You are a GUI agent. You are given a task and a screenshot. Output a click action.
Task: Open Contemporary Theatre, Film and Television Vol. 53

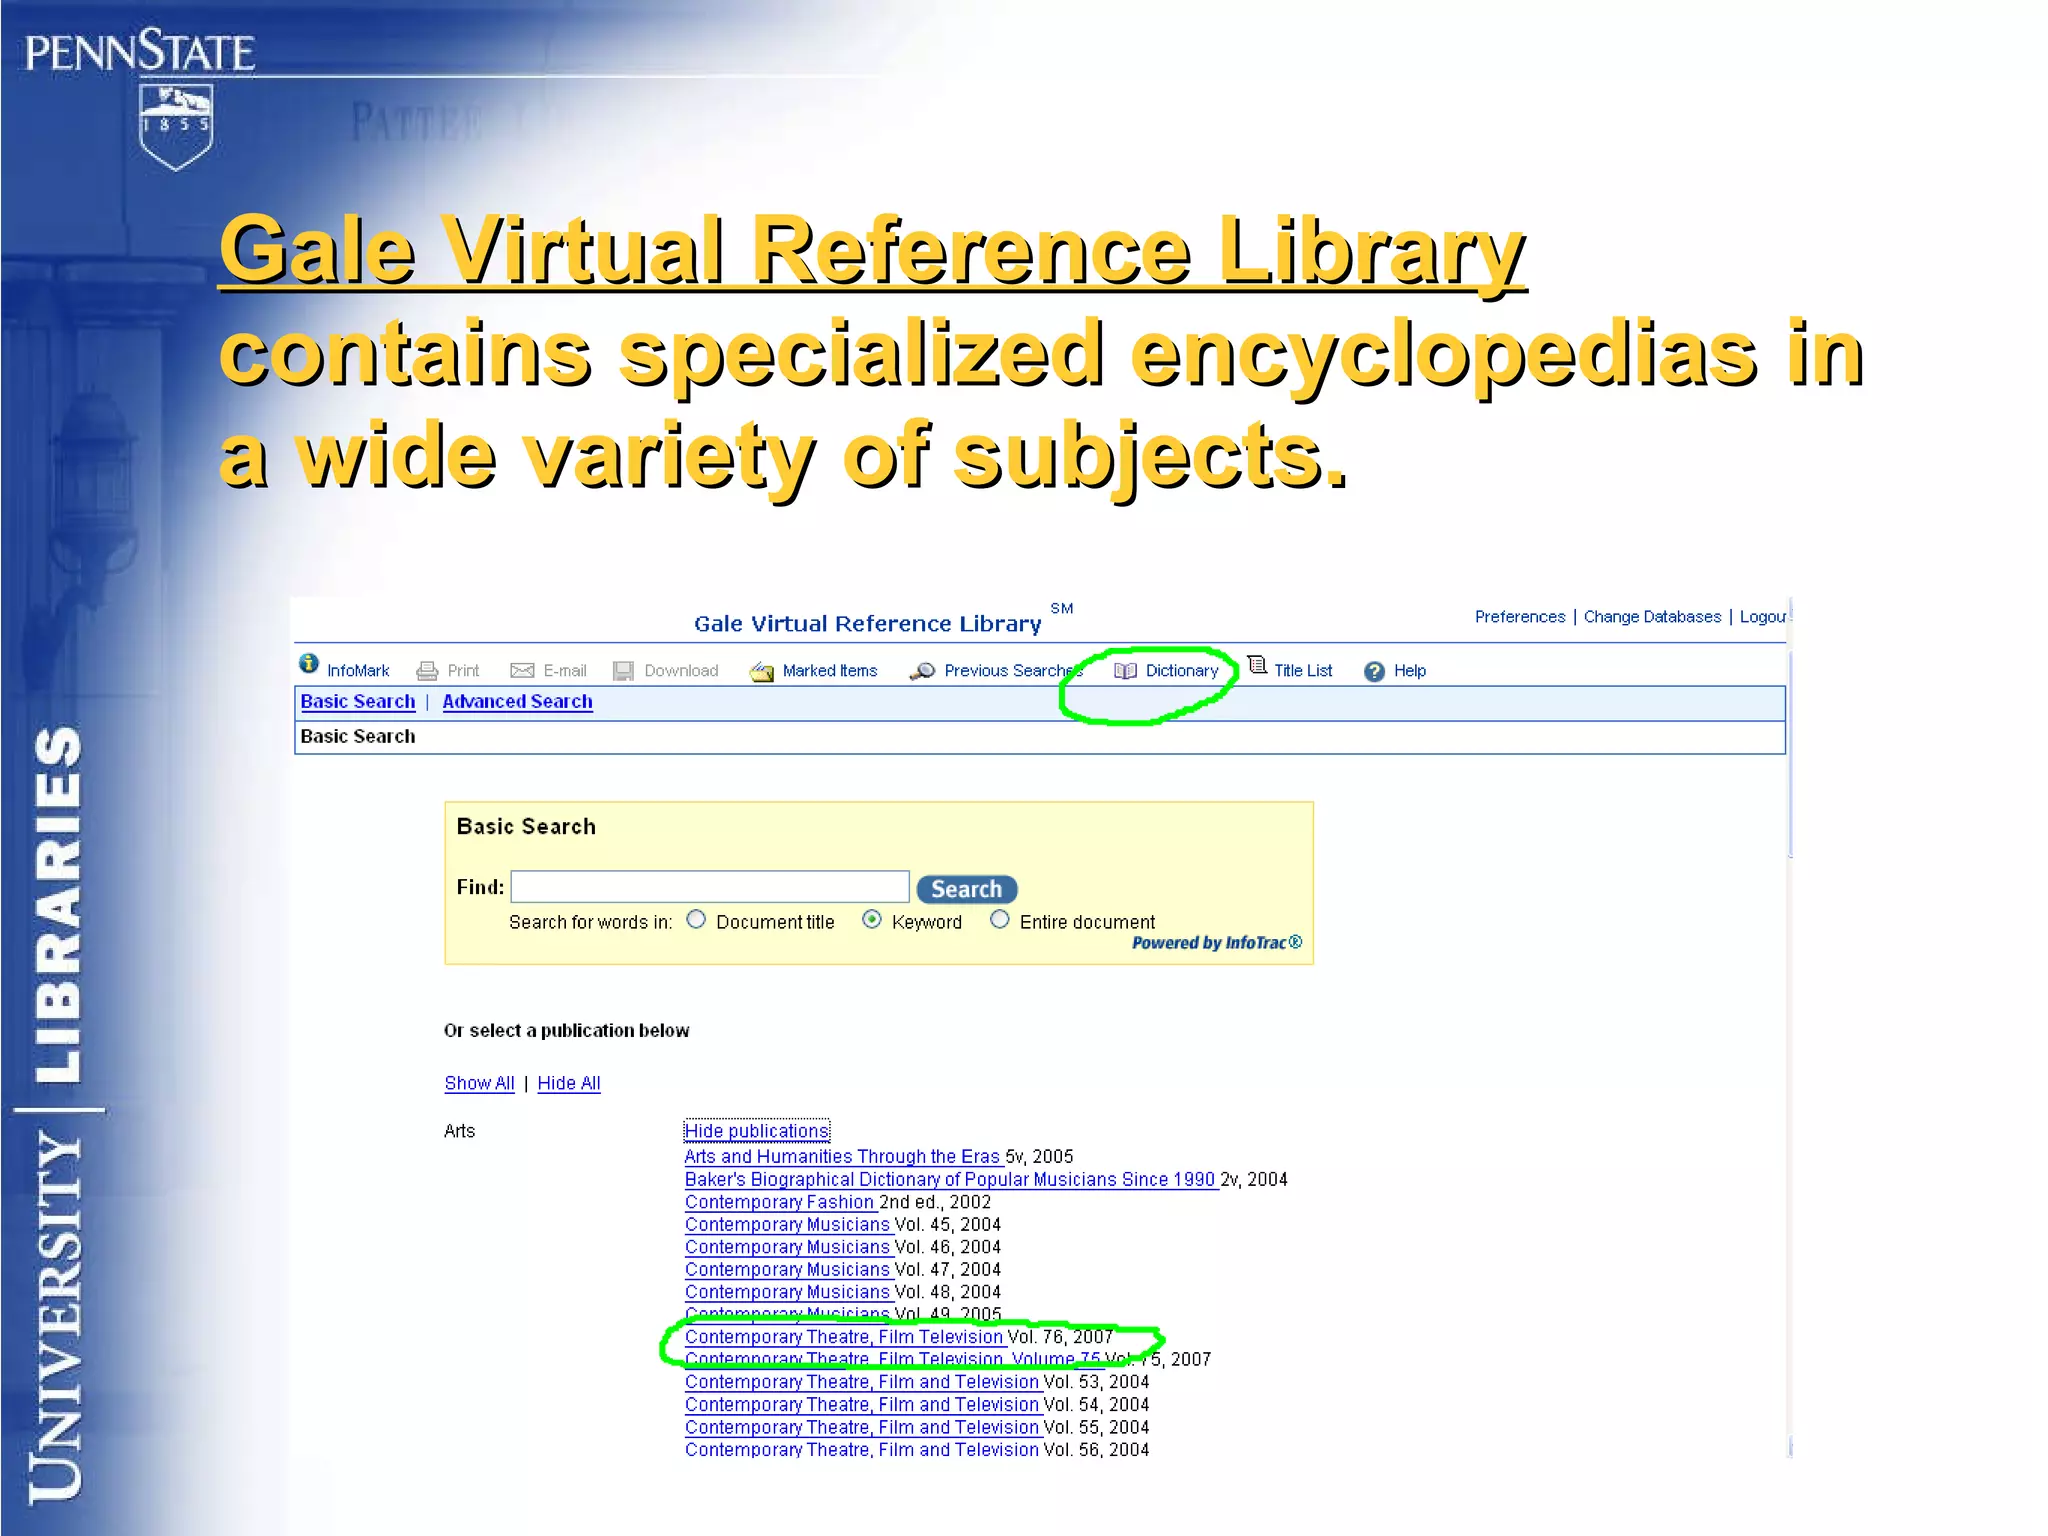pyautogui.click(x=862, y=1382)
